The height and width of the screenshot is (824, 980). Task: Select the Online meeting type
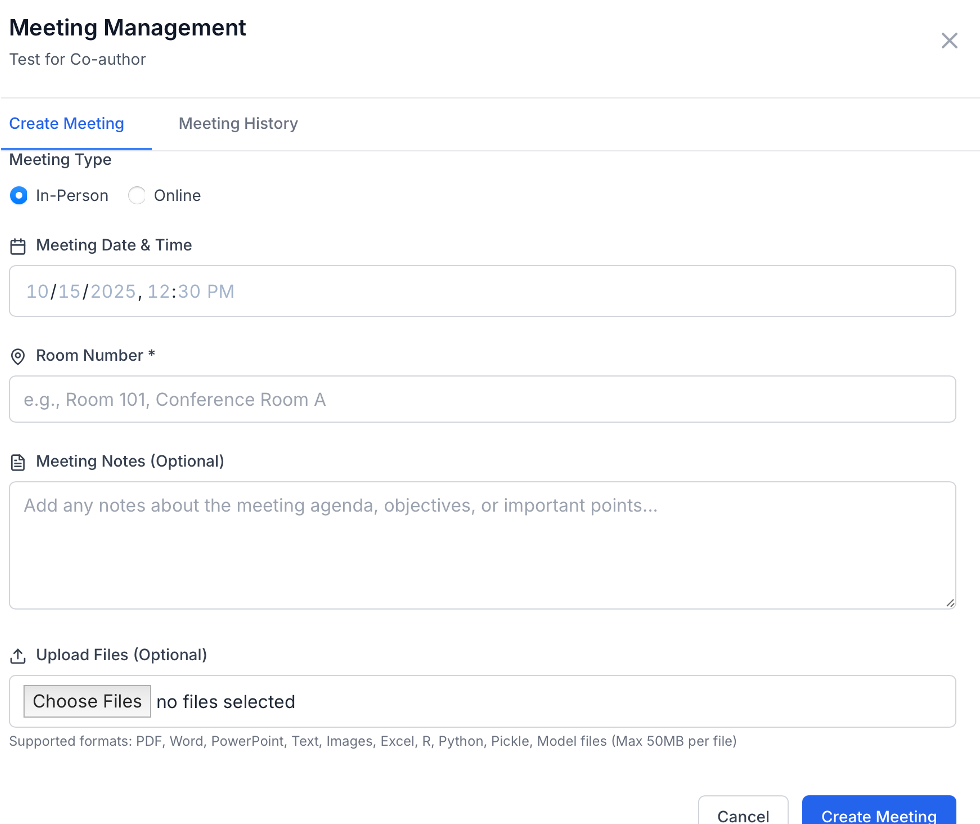pyautogui.click(x=136, y=195)
